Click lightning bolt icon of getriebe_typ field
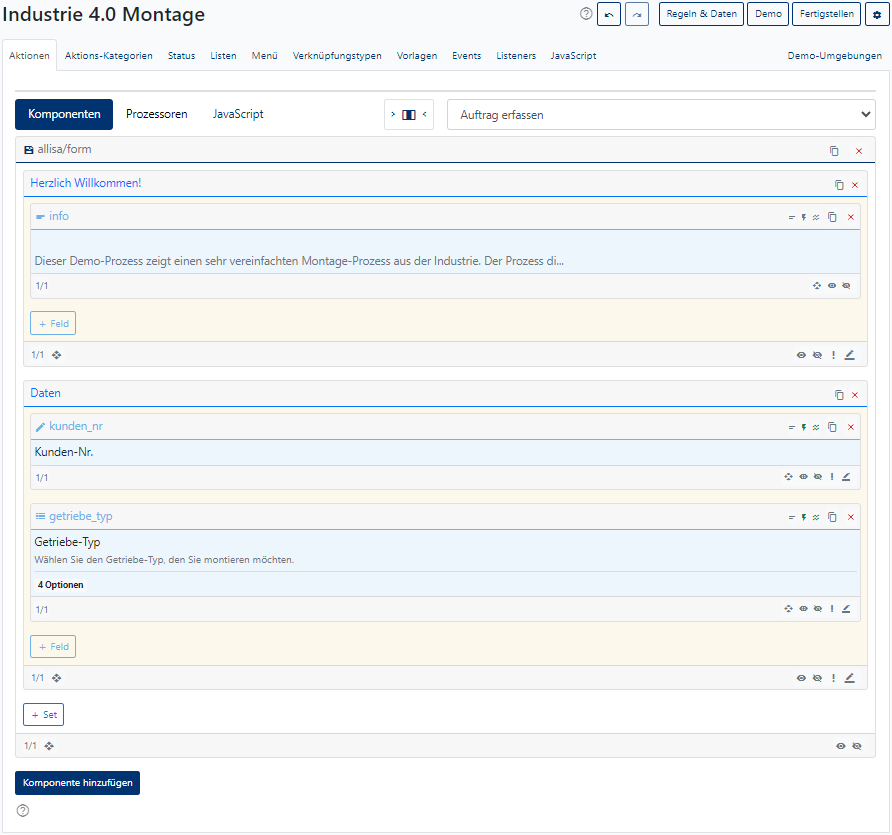The height and width of the screenshot is (835, 892). tap(804, 517)
